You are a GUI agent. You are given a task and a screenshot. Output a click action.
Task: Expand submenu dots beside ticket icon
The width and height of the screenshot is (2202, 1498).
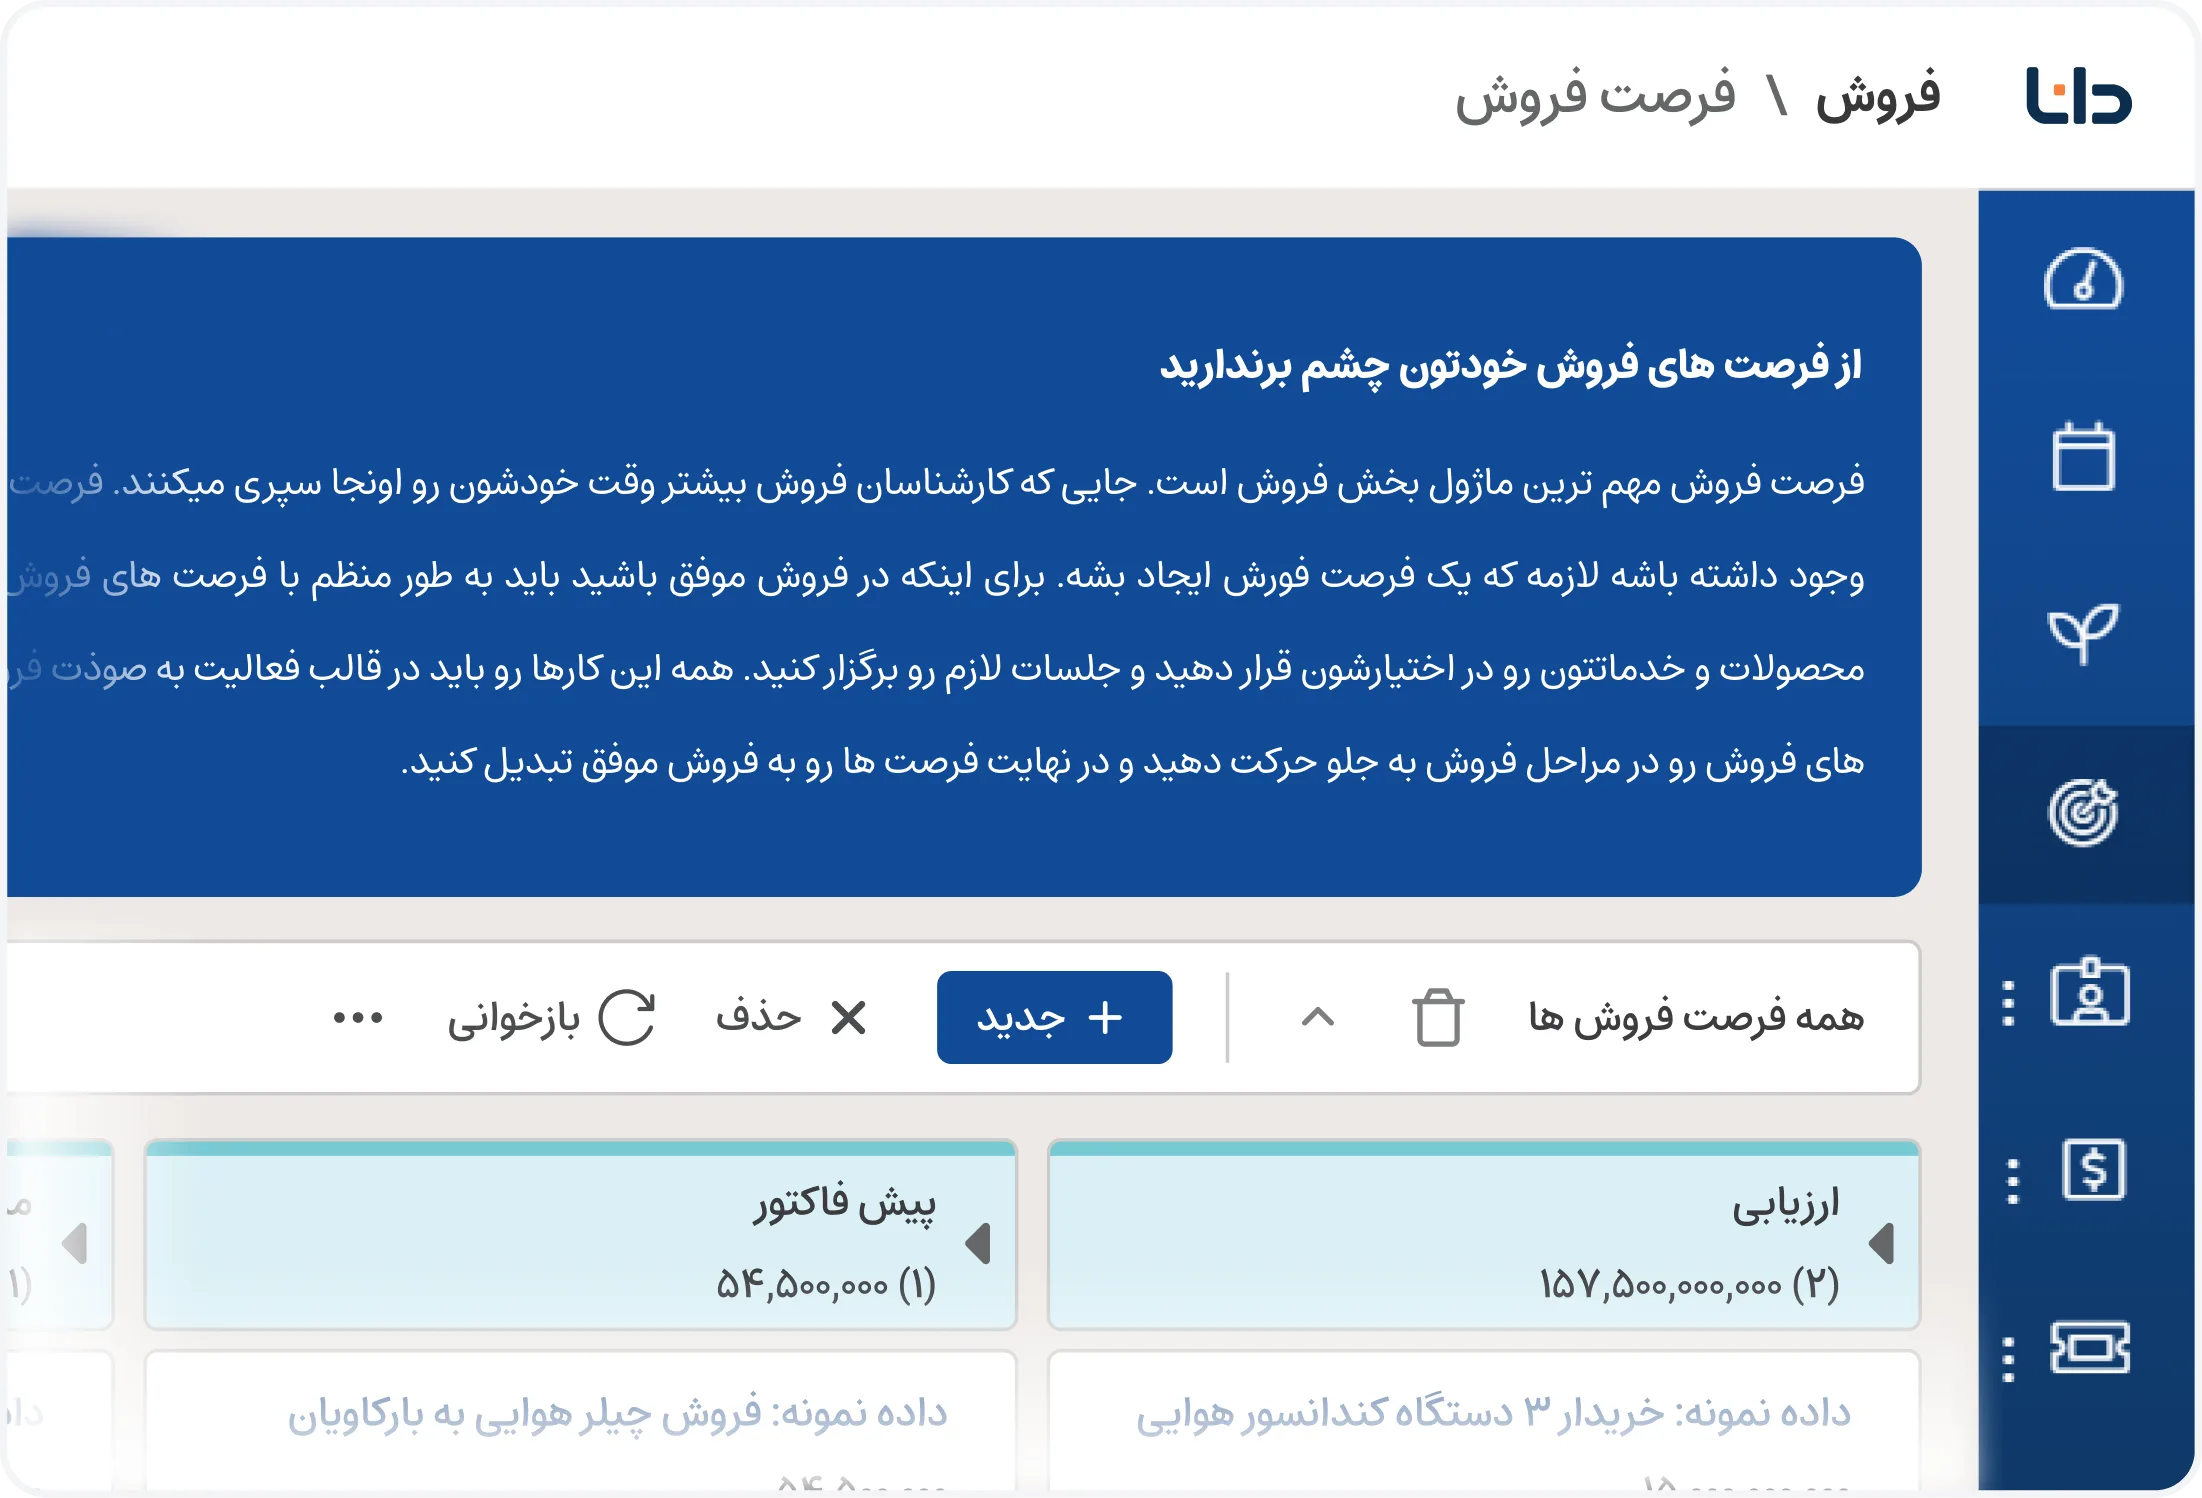point(2008,1359)
